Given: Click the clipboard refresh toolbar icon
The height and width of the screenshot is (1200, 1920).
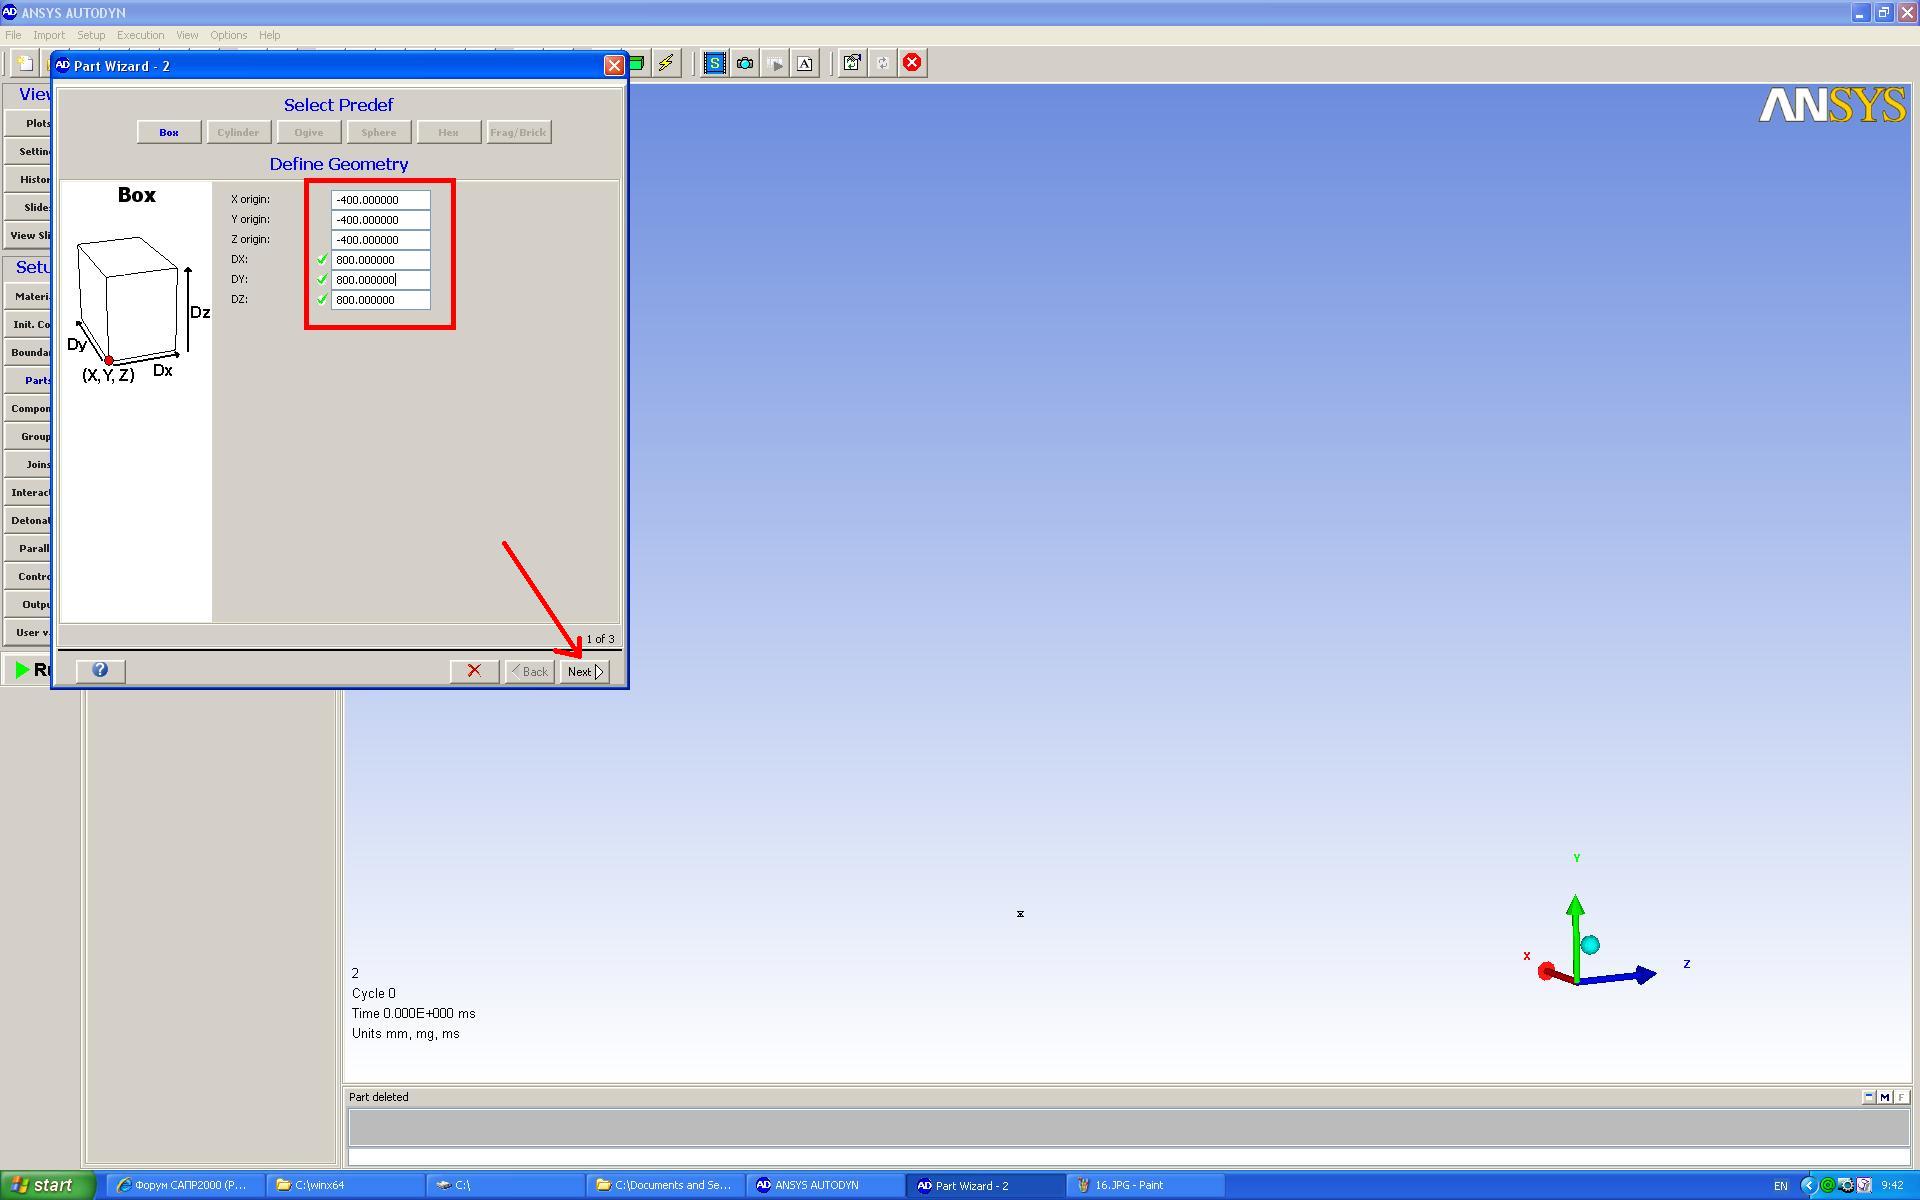Looking at the screenshot, I should pos(852,63).
